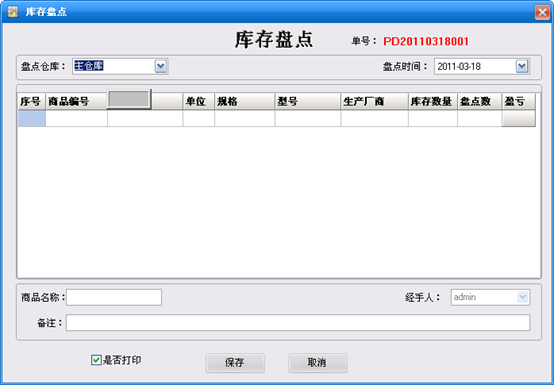Click the 保存 button
Viewport: 555px width, 386px height.
[x=235, y=363]
